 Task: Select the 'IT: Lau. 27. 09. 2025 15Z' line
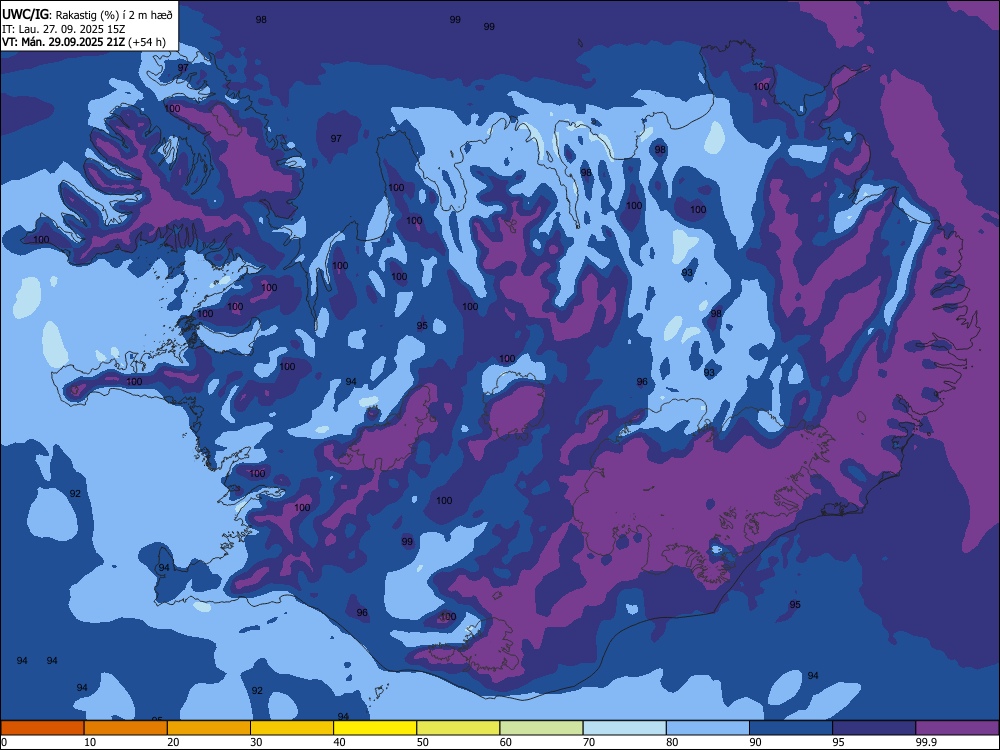tap(63, 29)
